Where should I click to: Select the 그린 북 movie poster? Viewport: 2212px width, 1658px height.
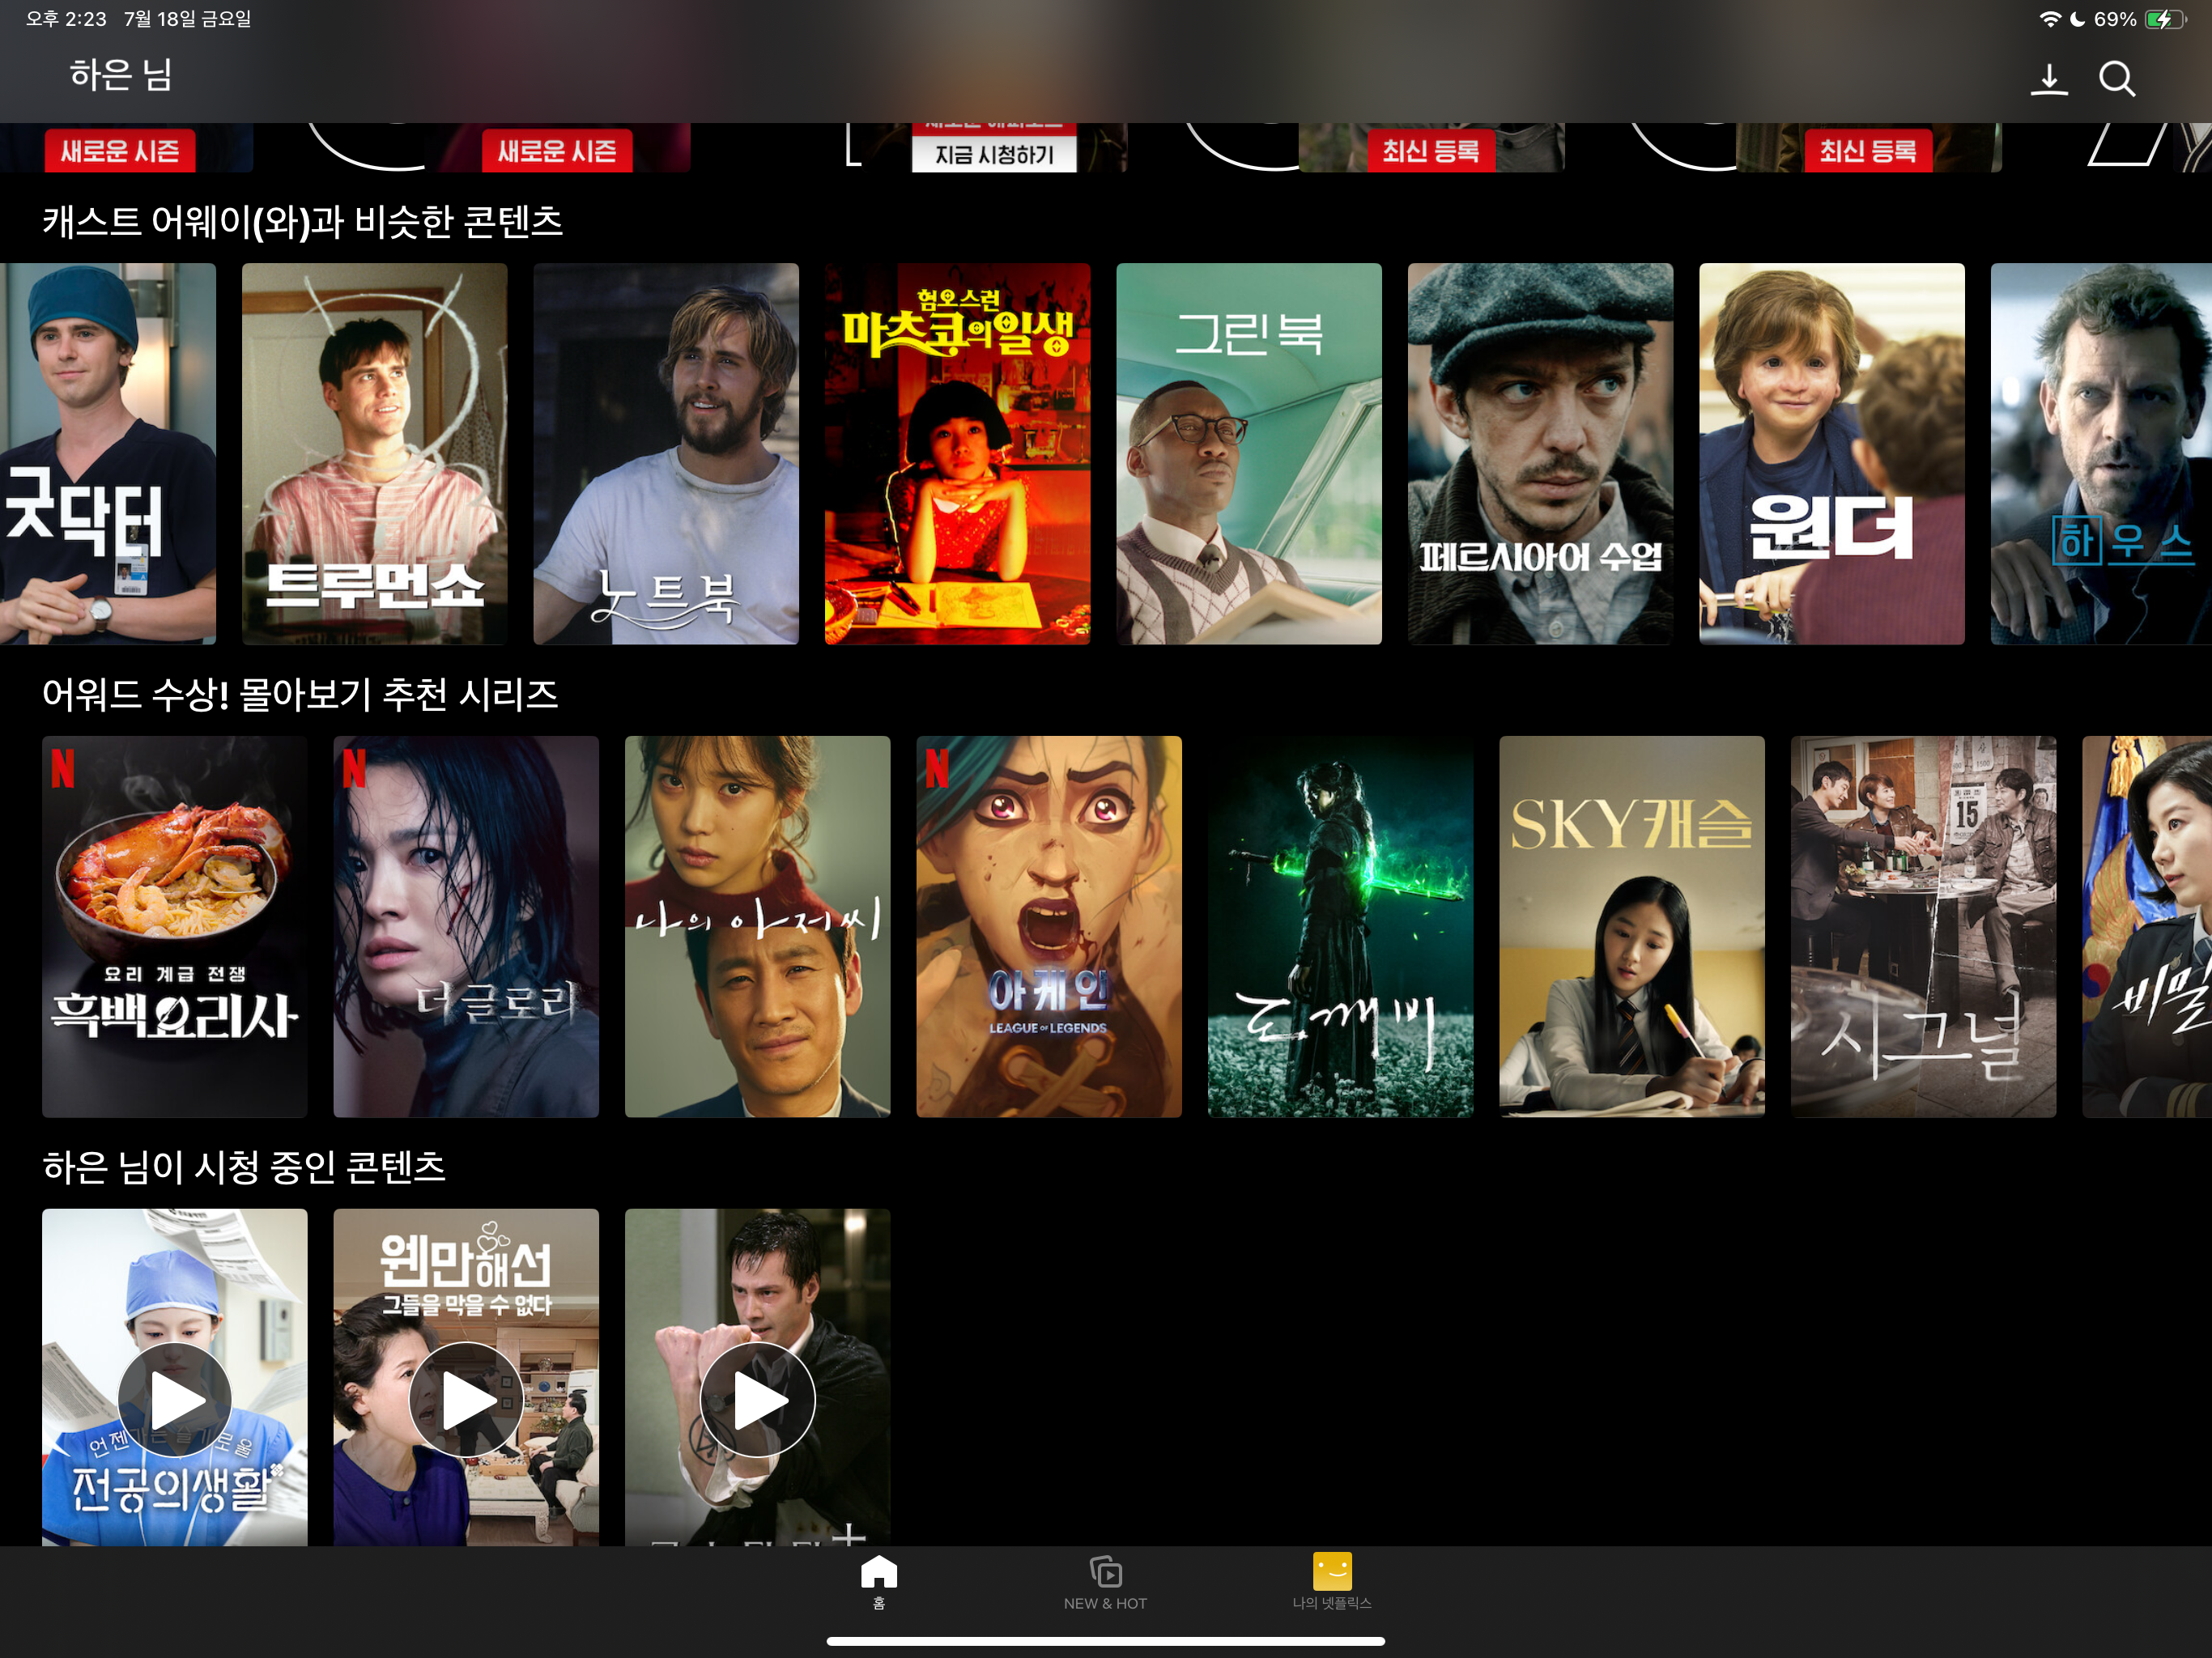coord(1249,453)
